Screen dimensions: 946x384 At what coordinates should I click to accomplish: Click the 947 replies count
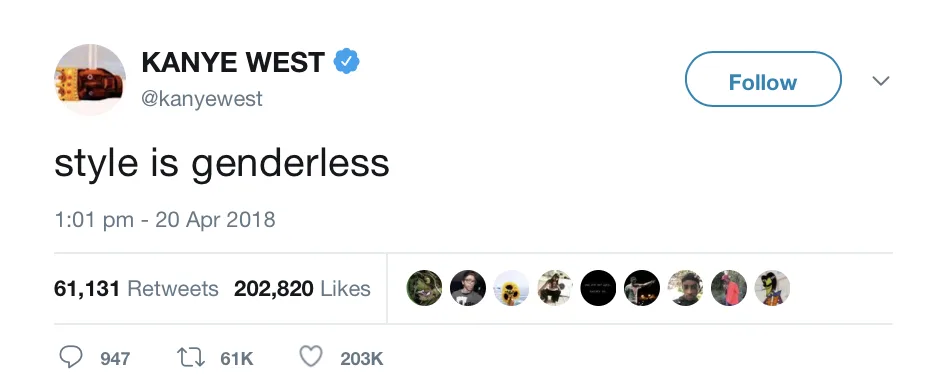(115, 359)
